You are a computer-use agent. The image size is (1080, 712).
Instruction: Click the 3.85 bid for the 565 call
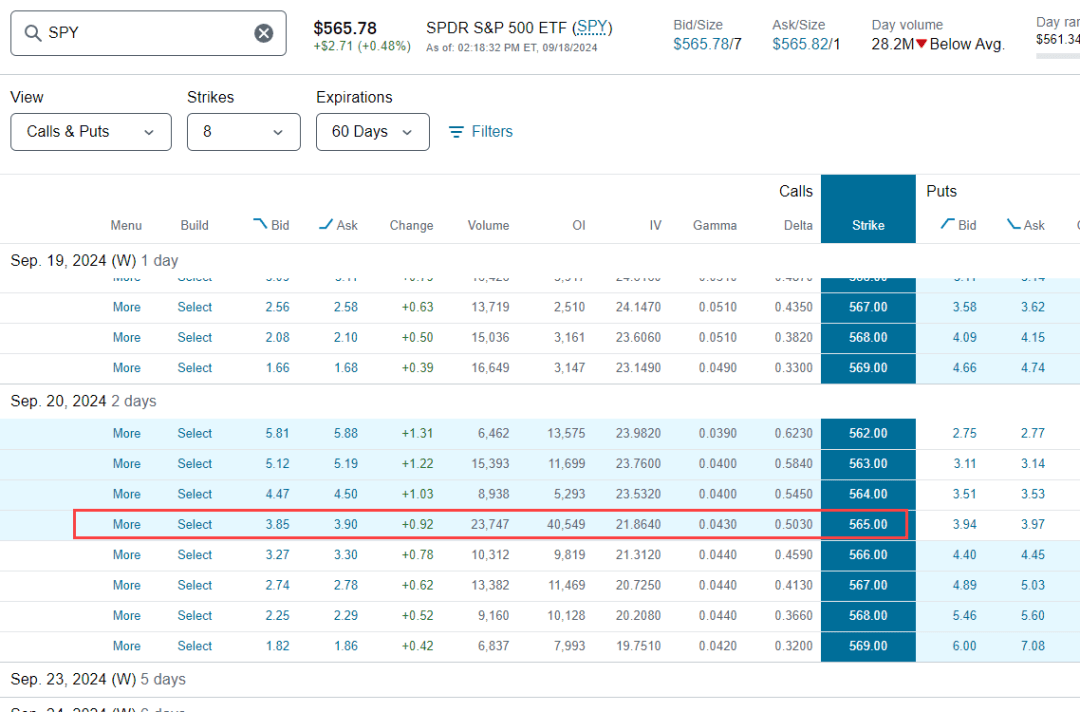coord(278,524)
